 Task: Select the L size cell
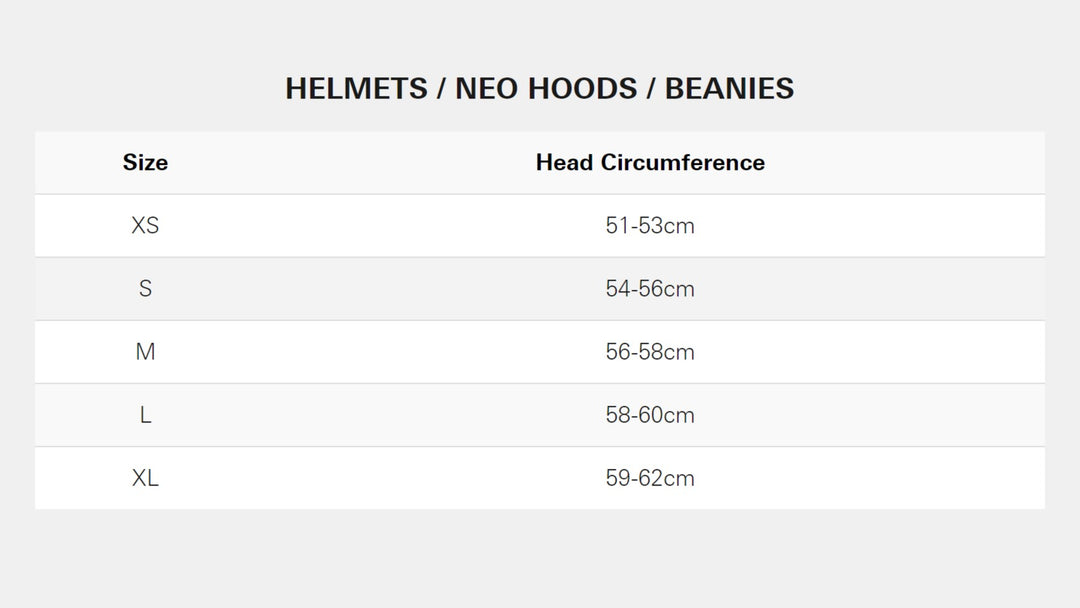(x=145, y=415)
